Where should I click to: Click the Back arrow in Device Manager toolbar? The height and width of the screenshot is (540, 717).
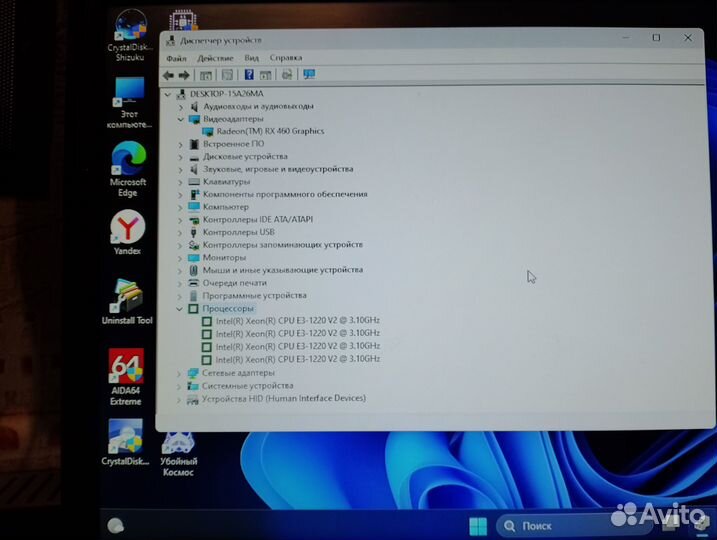pos(168,75)
